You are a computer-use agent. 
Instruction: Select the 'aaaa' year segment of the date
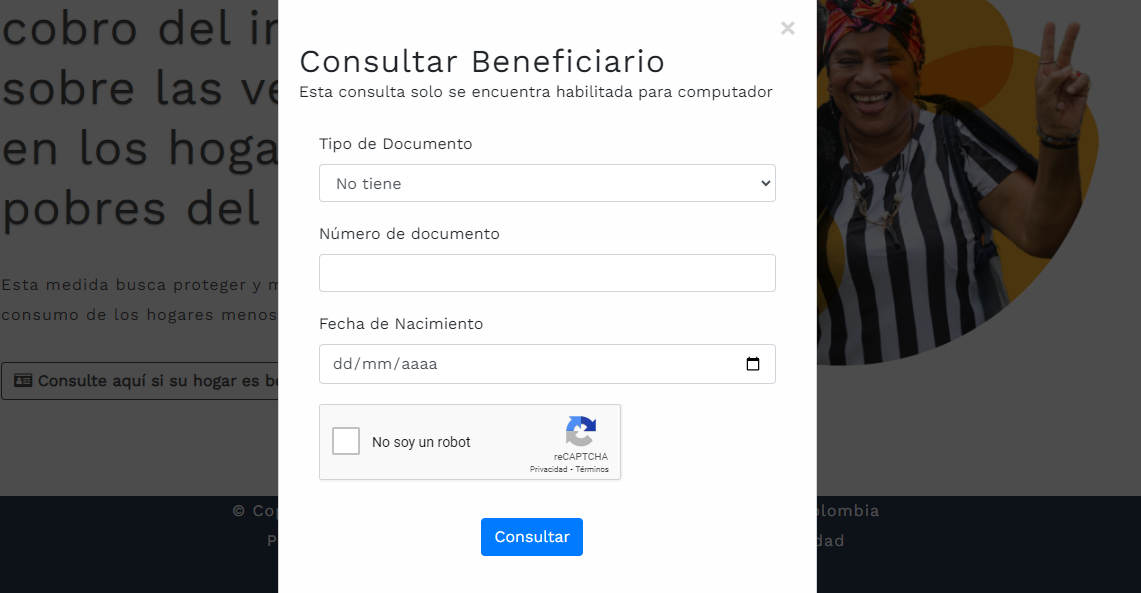(419, 364)
